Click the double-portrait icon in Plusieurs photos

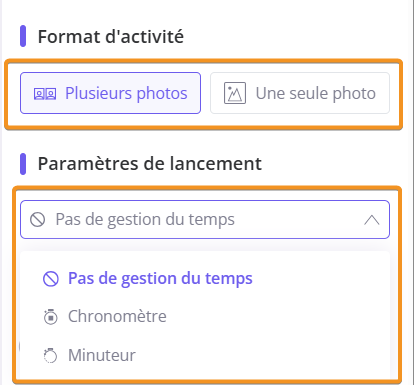(x=45, y=94)
